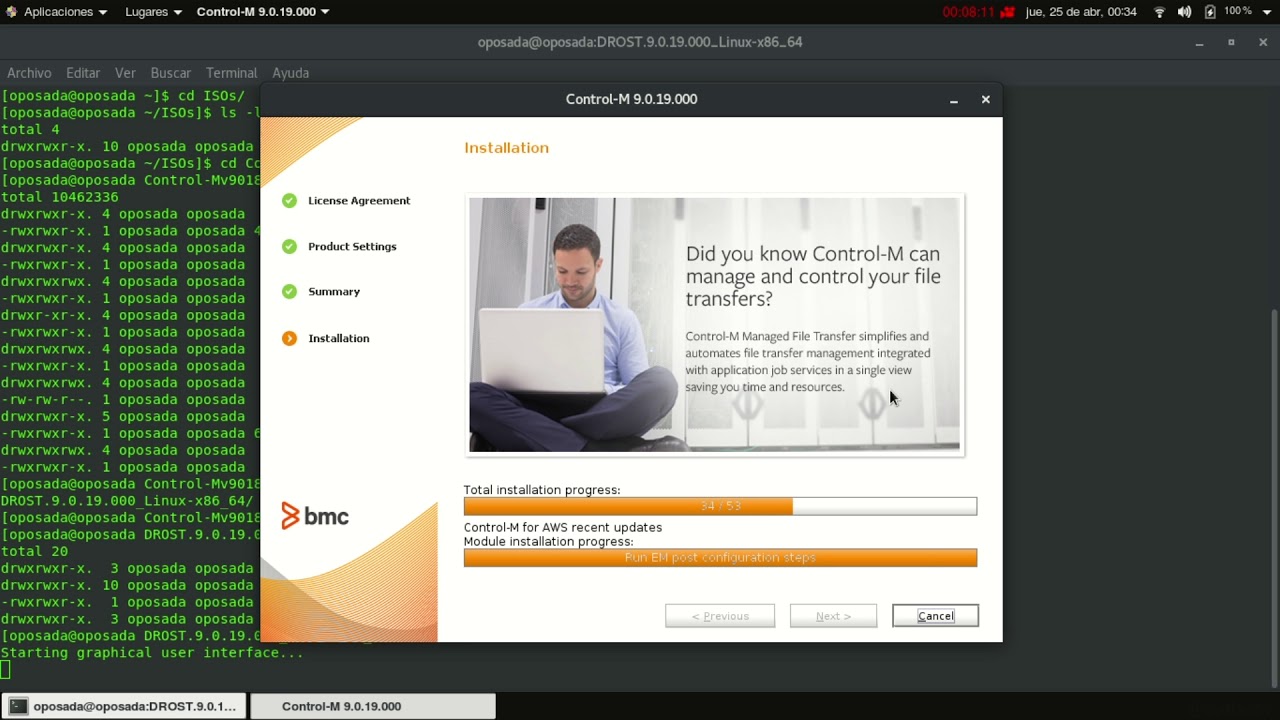Maximize the terminal window
The image size is (1280, 720).
point(1231,42)
